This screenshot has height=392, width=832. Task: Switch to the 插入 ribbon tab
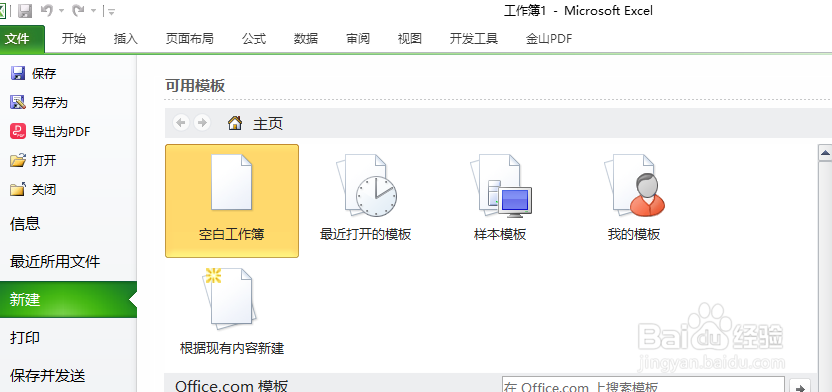(126, 39)
